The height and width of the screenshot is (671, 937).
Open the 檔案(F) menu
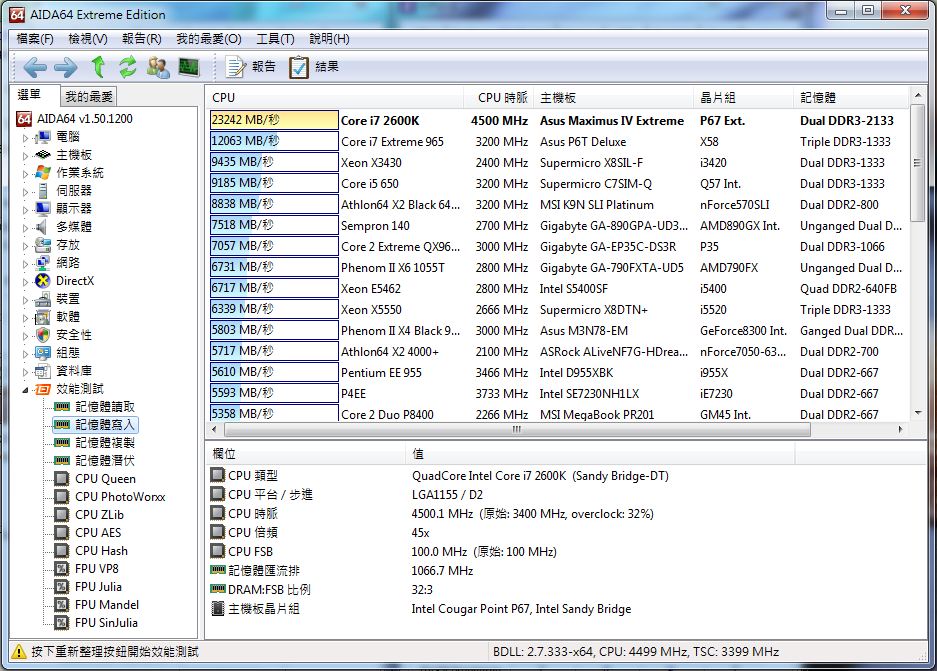(35, 39)
